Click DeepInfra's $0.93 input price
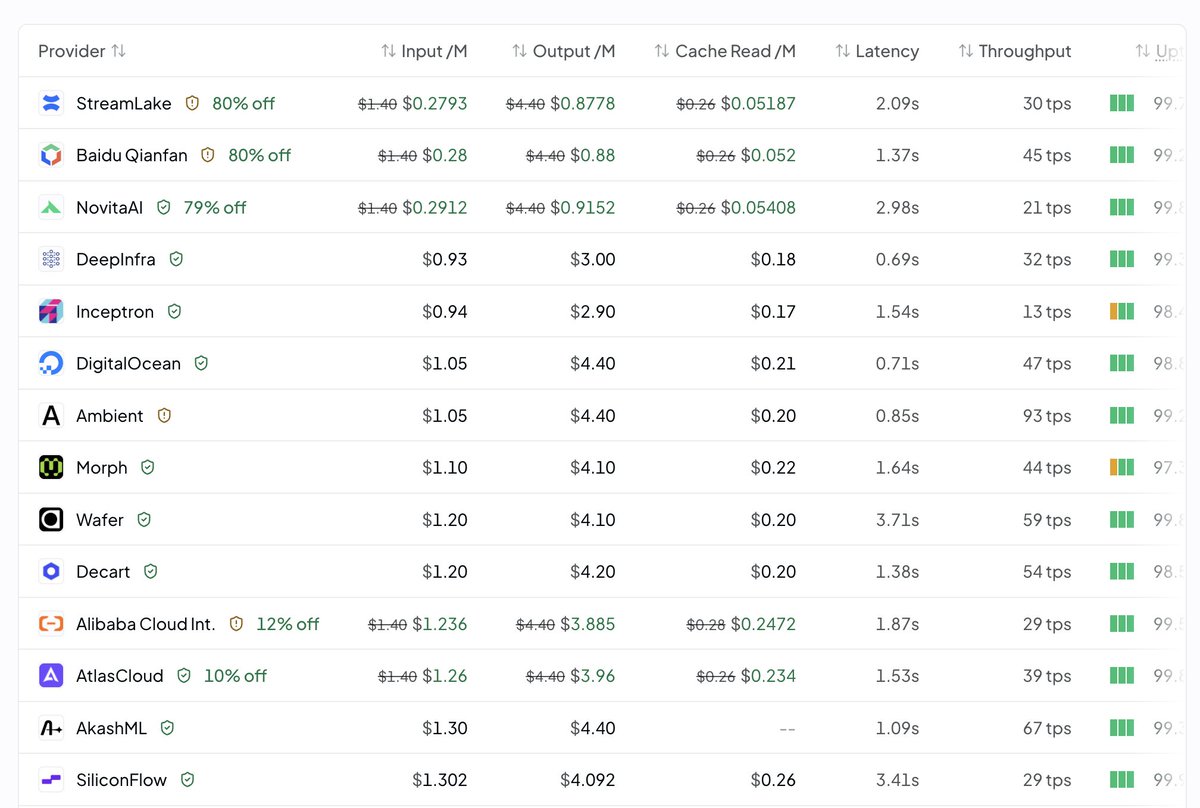Image resolution: width=1200 pixels, height=808 pixels. [x=445, y=259]
